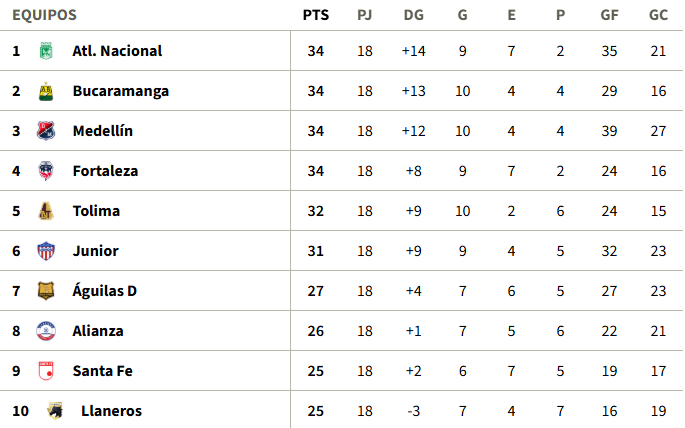Open the Santa Fe team name
This screenshot has height=428, width=685.
(x=102, y=371)
